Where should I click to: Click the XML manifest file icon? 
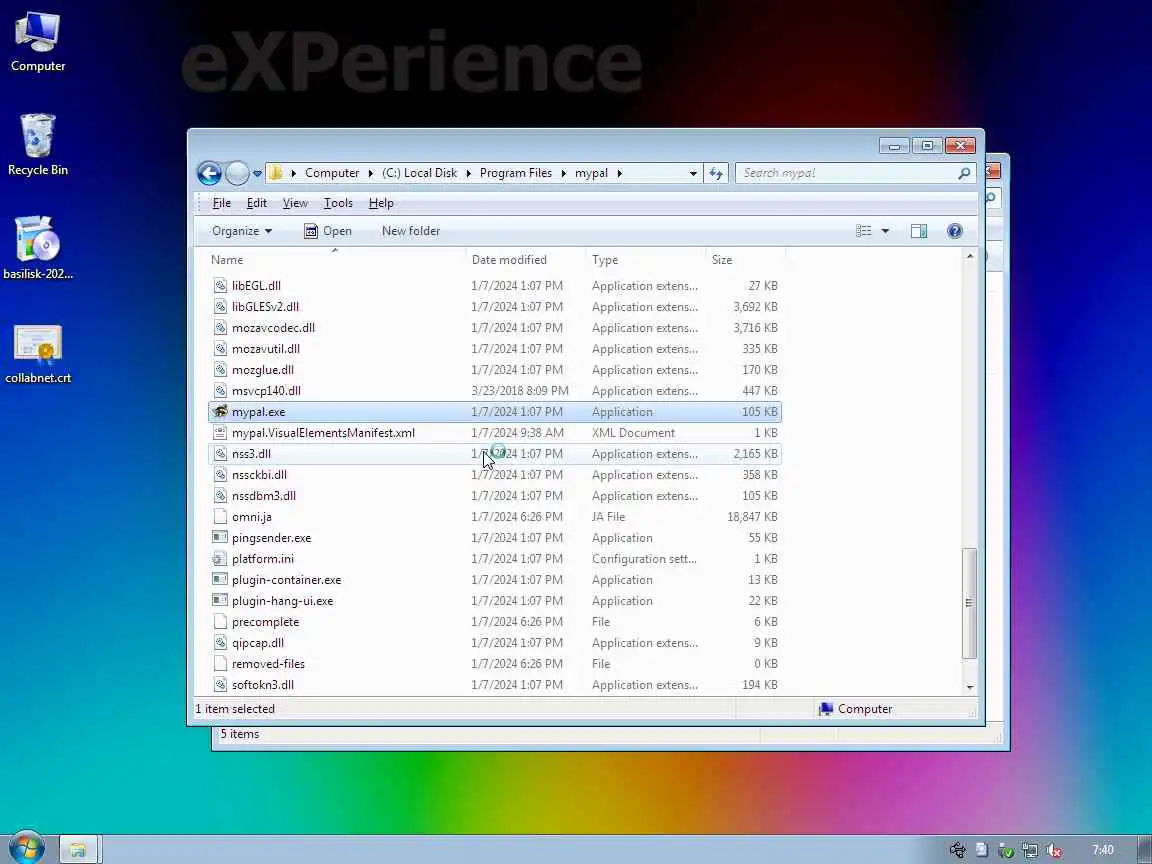tap(220, 433)
